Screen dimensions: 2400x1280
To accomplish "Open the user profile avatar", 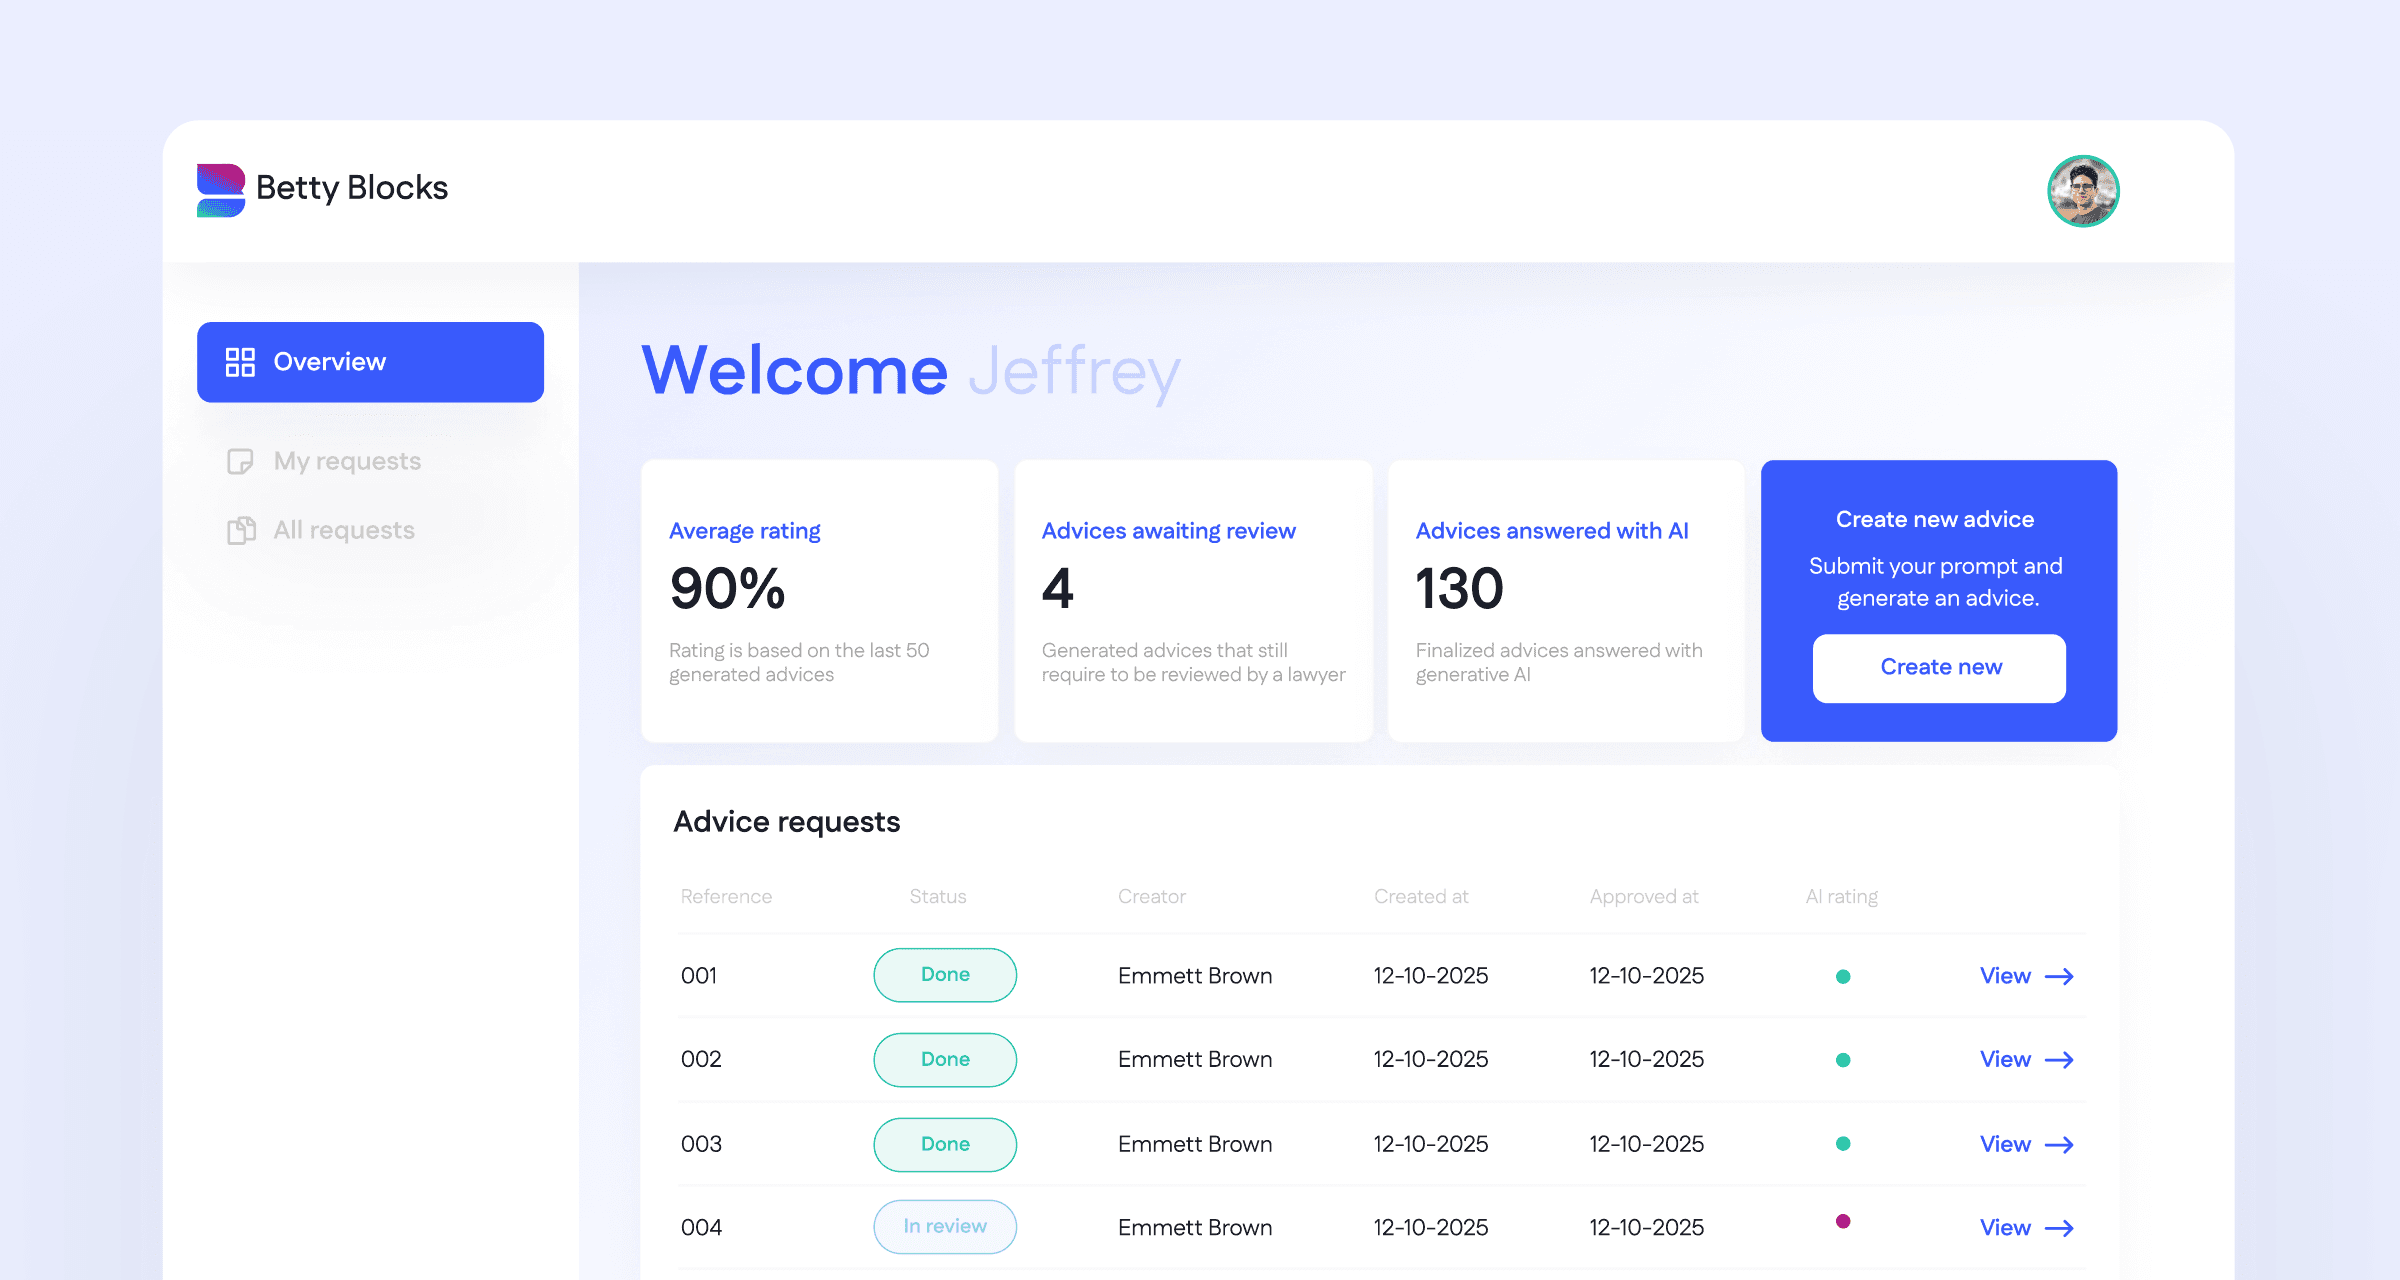I will pyautogui.click(x=2083, y=191).
